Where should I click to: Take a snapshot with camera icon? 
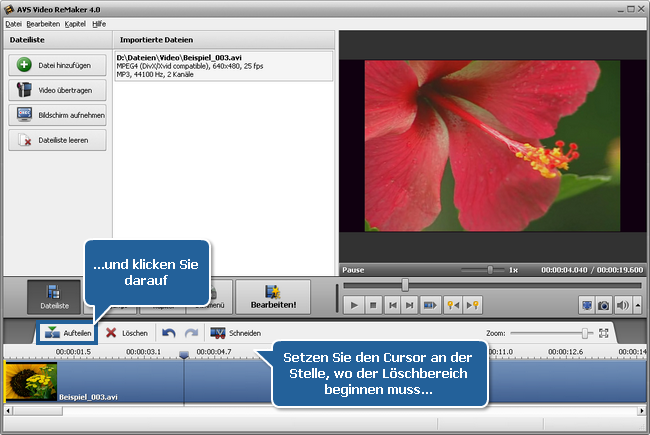[603, 305]
